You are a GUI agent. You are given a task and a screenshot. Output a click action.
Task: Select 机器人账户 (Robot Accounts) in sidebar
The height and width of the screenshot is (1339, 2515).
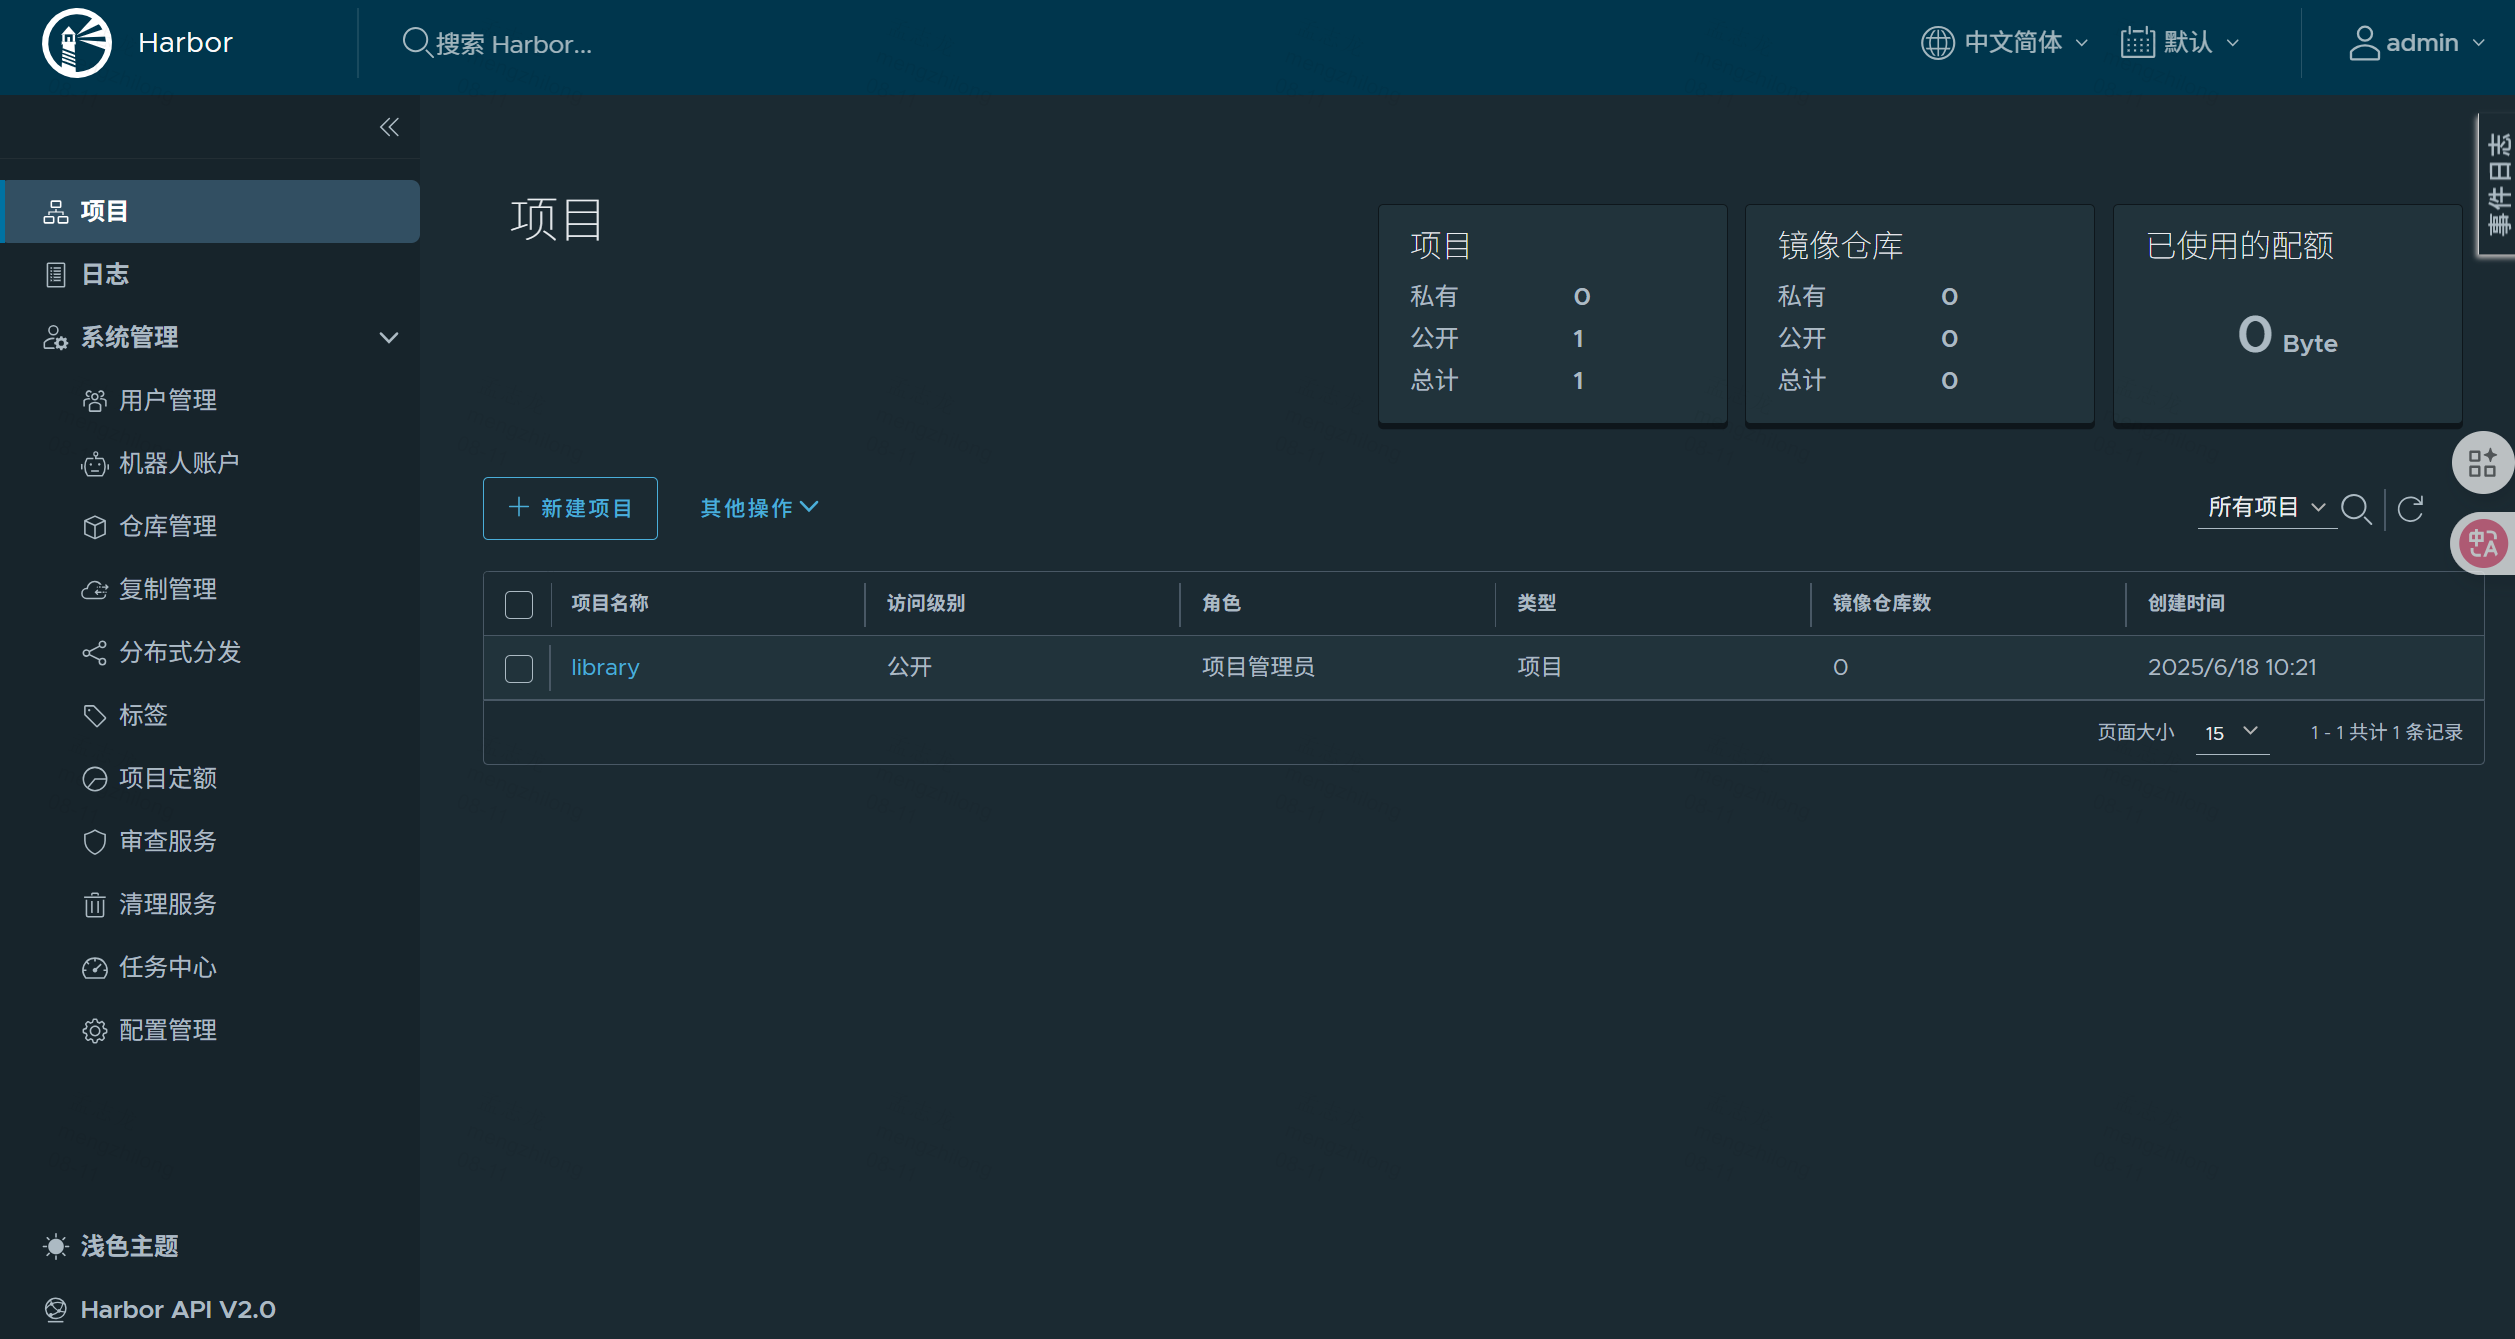[x=180, y=463]
